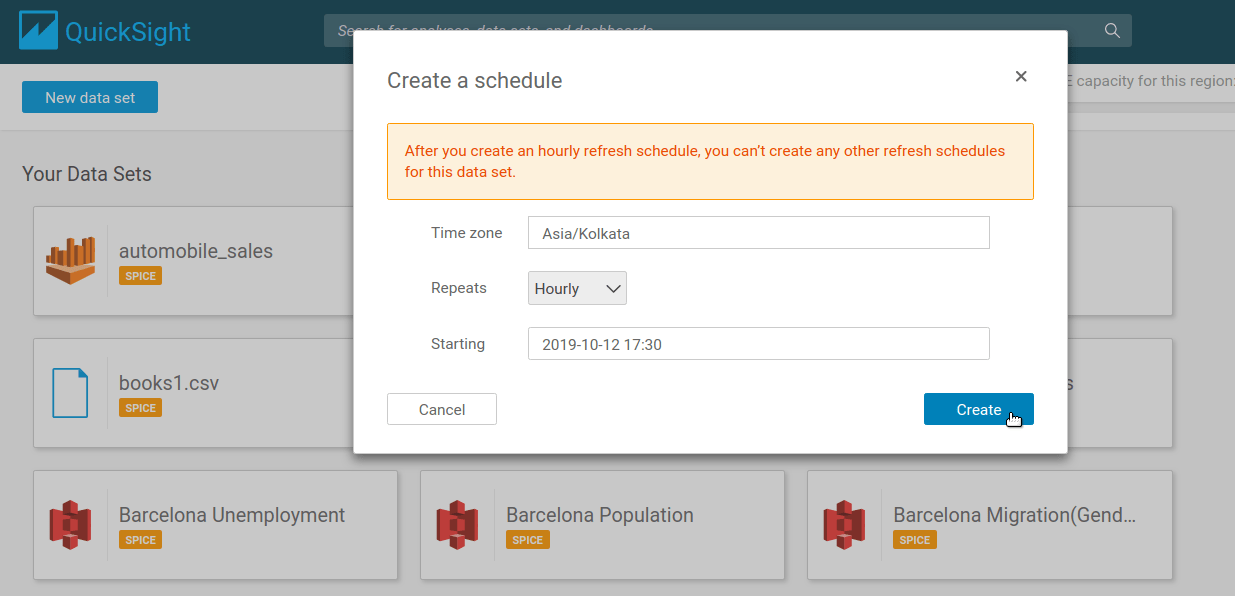Click the Redshift icon on Barcelona Migration

pos(844,524)
